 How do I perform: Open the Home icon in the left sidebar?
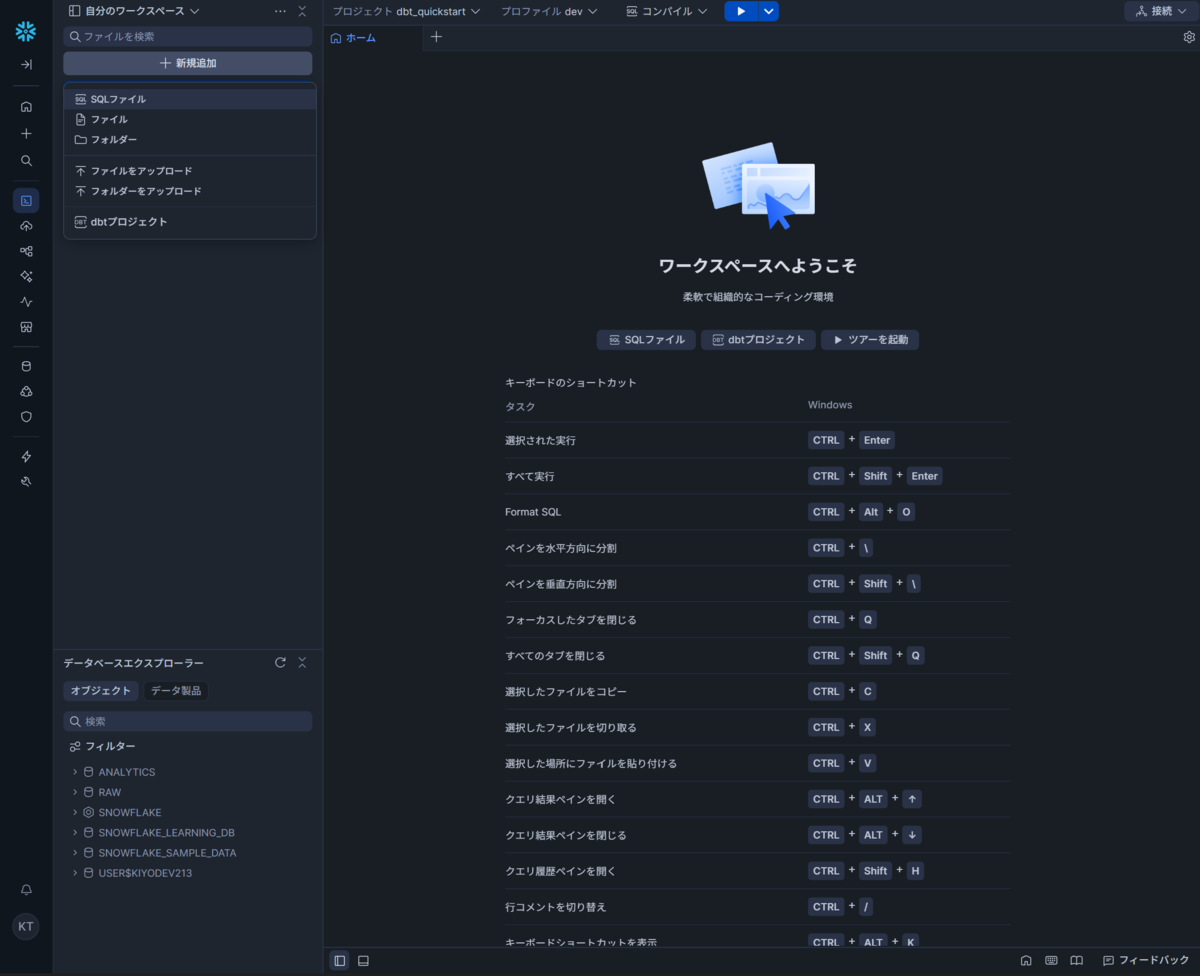point(26,106)
